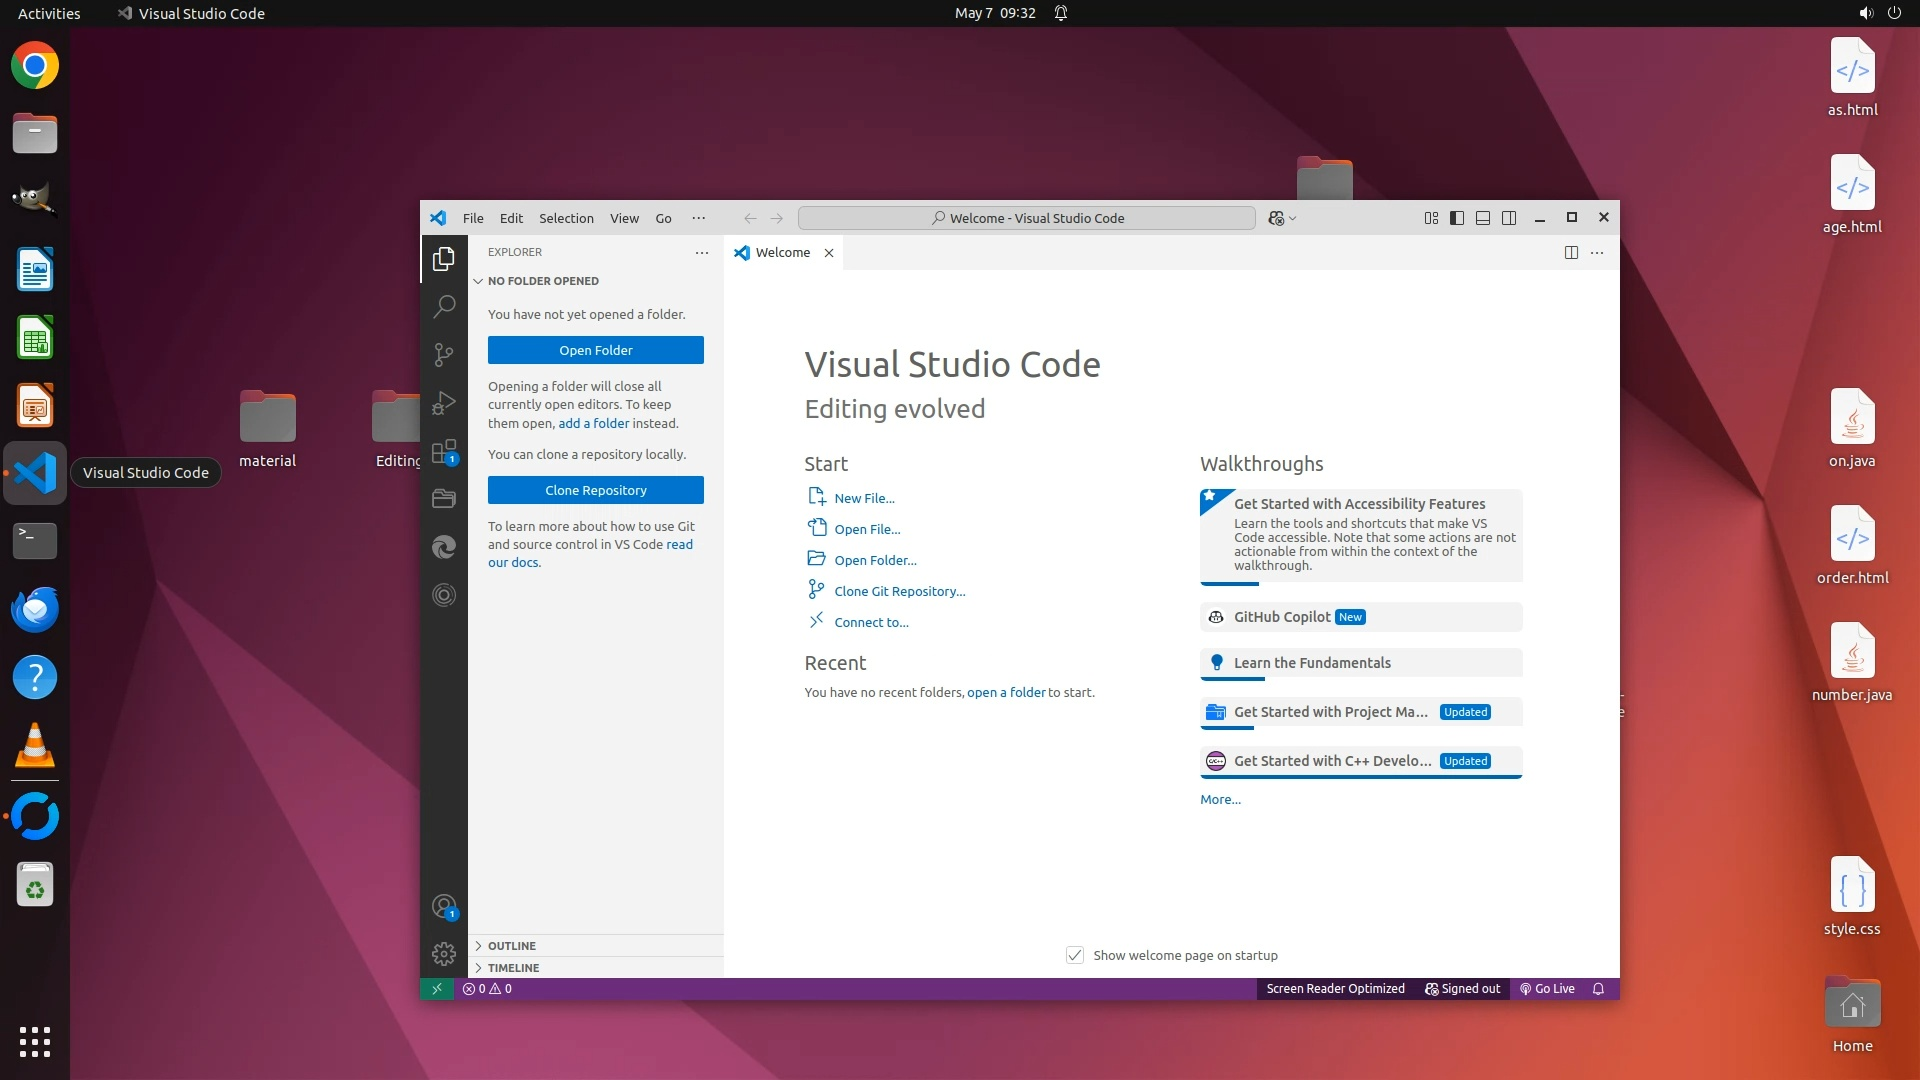Open the Search view in activity bar
The width and height of the screenshot is (1920, 1080).
coord(444,306)
